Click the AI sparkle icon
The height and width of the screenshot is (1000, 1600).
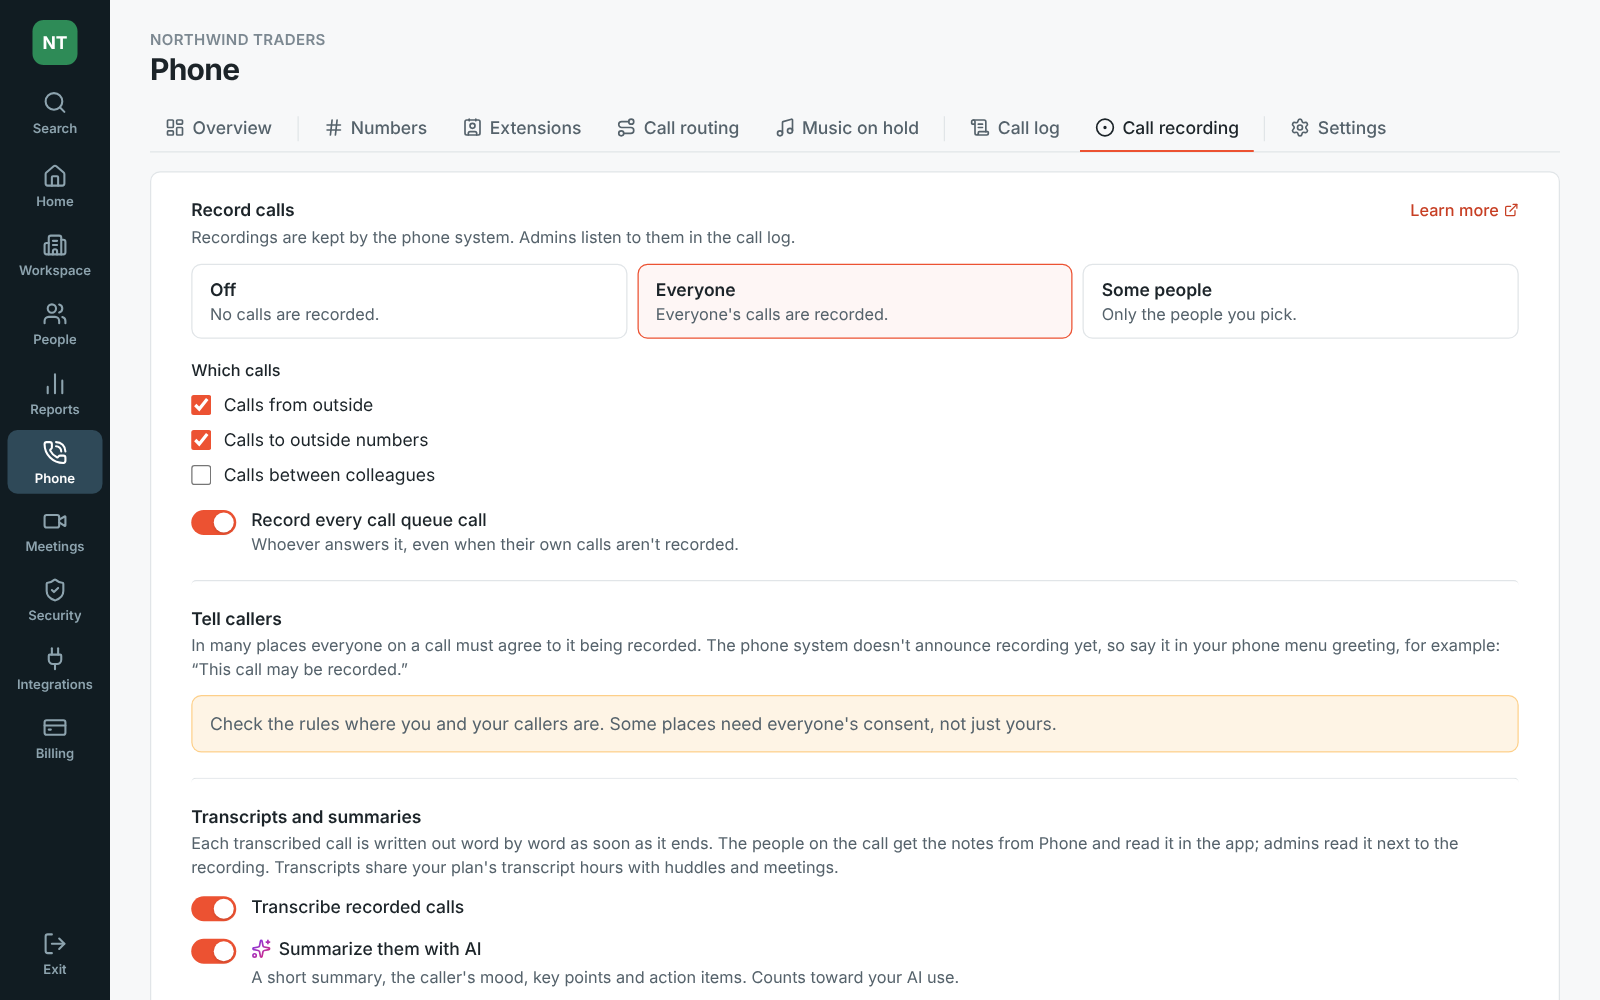coord(261,949)
